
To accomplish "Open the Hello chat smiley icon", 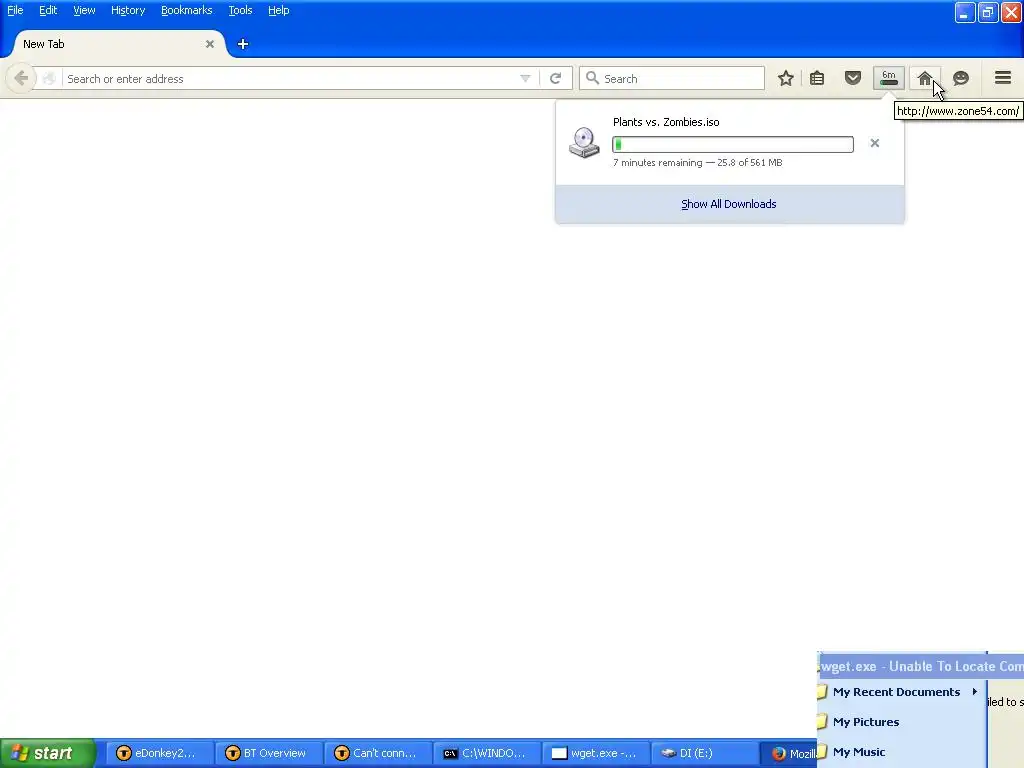I will coord(961,78).
